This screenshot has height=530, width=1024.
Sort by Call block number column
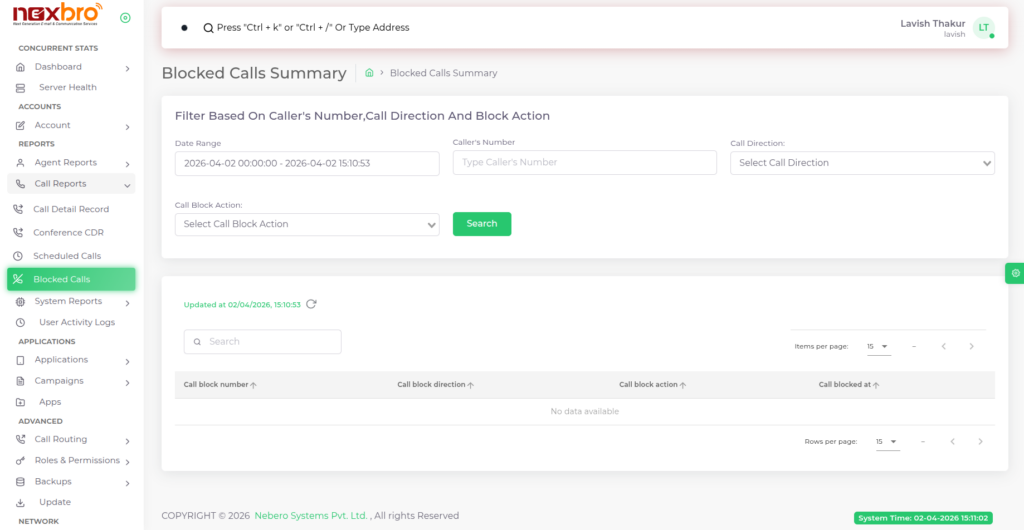(x=220, y=384)
